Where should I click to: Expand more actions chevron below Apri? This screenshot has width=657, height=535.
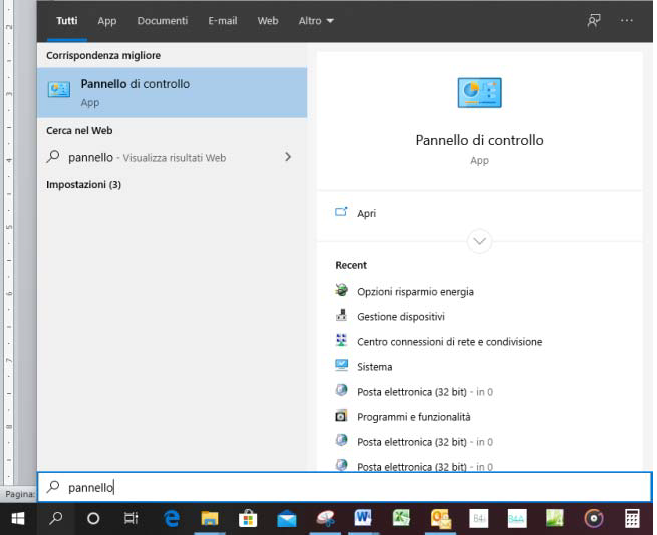[x=479, y=241]
